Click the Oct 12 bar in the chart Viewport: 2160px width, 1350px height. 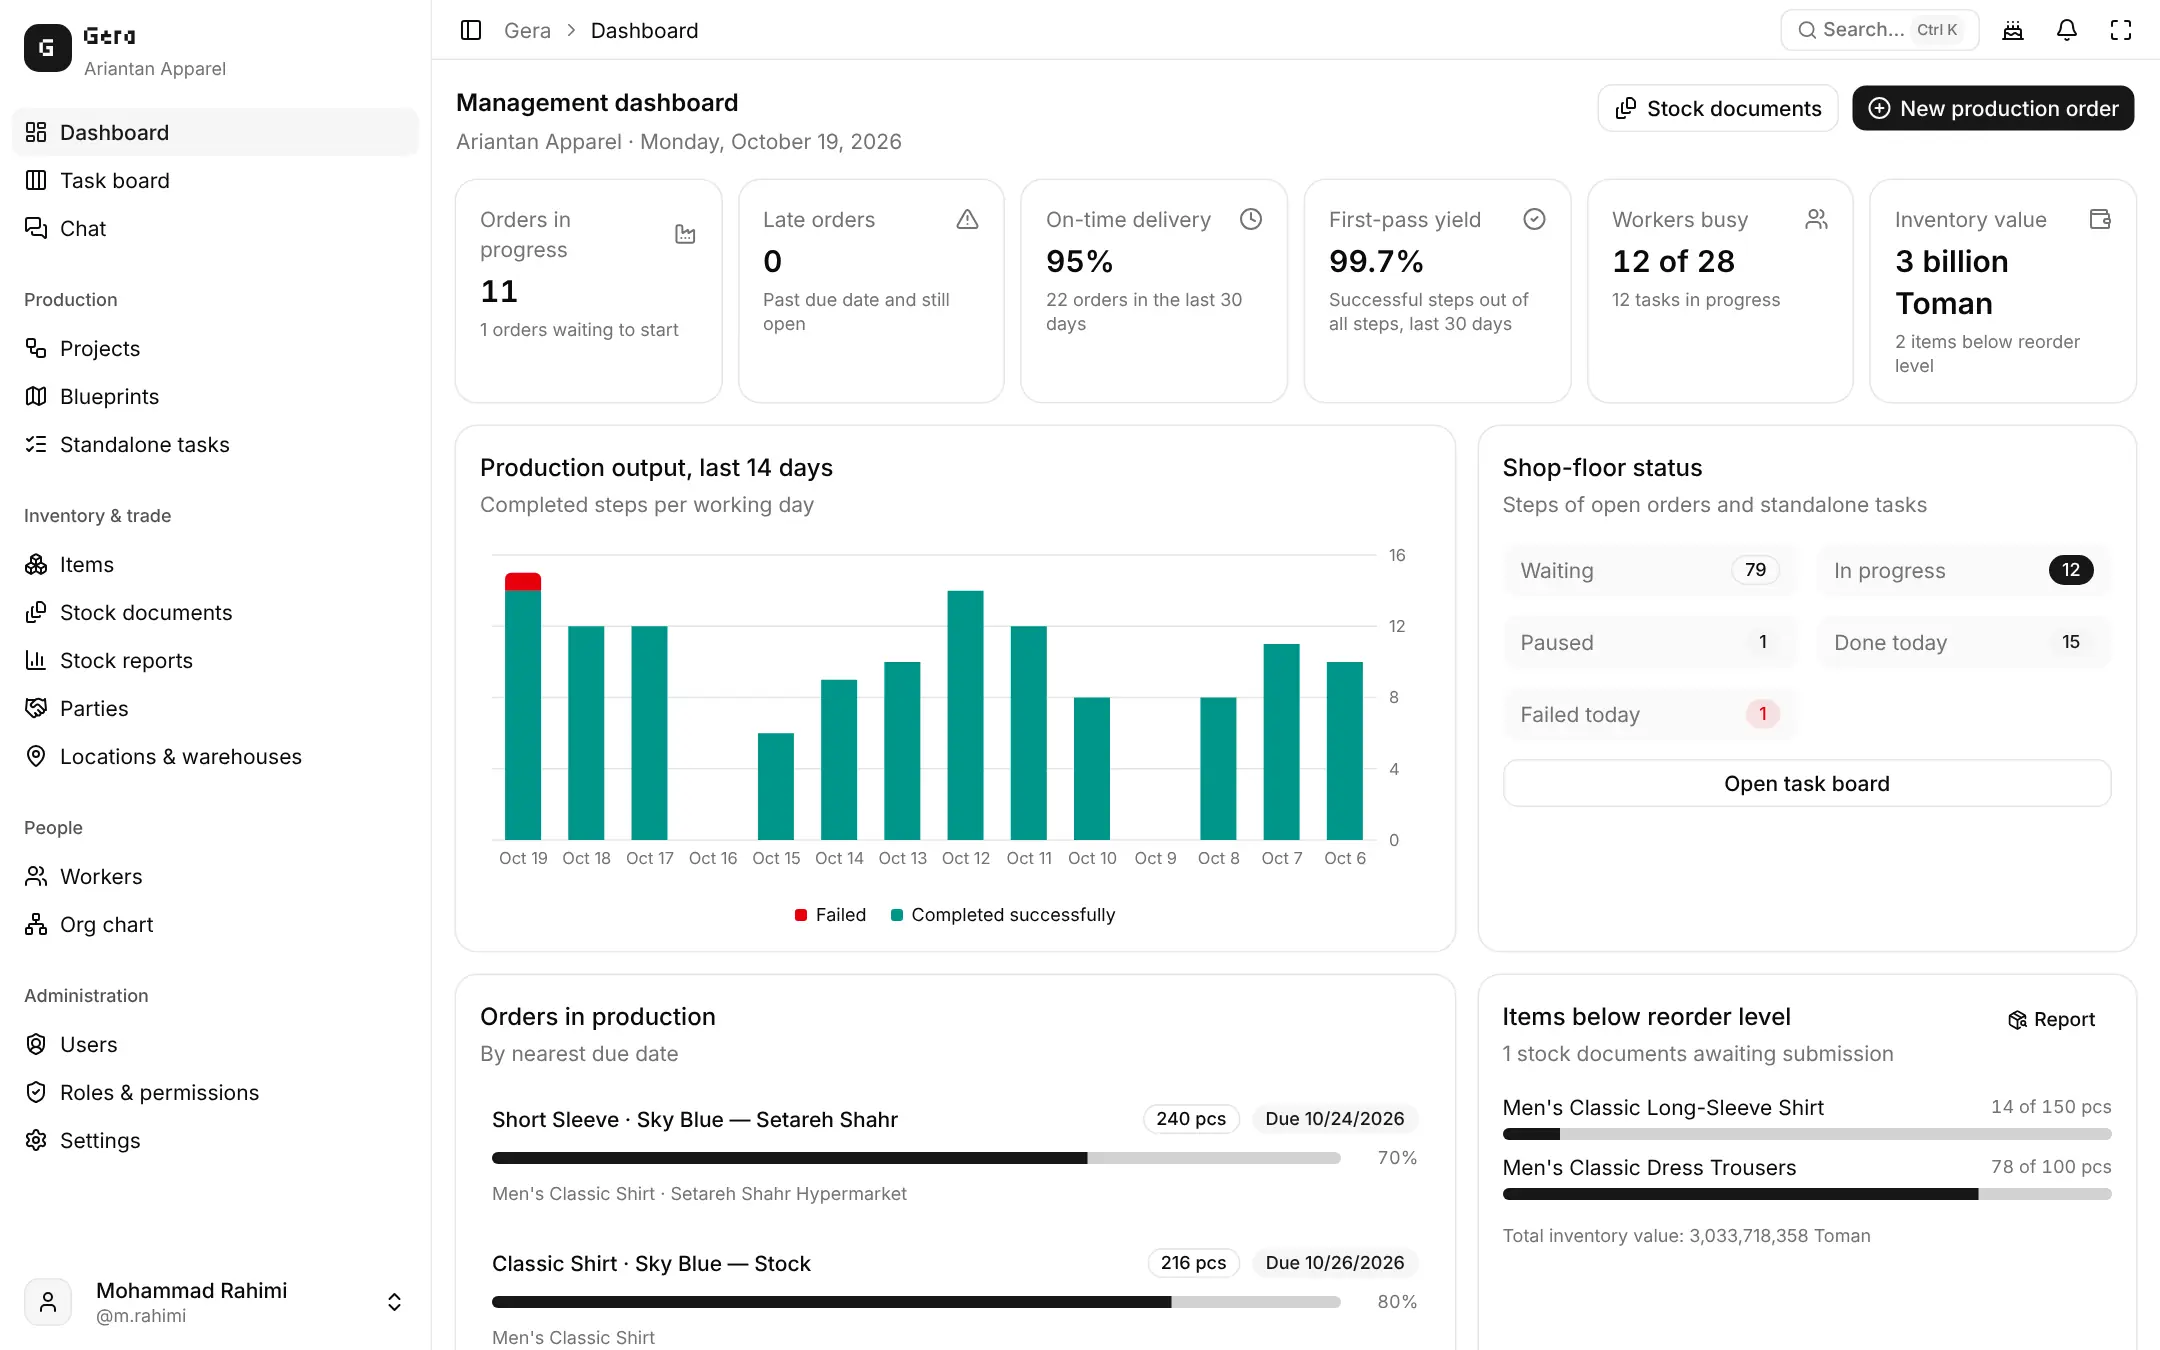pos(965,715)
